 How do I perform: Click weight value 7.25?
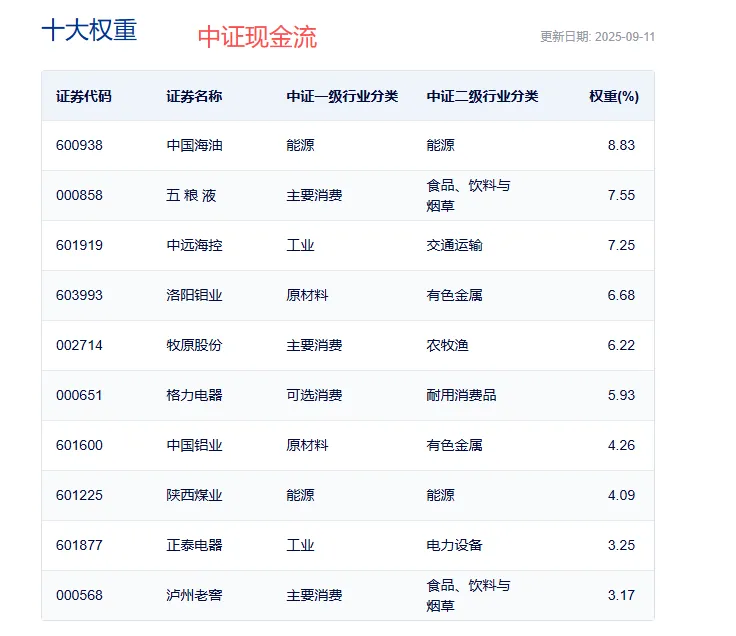coord(621,245)
